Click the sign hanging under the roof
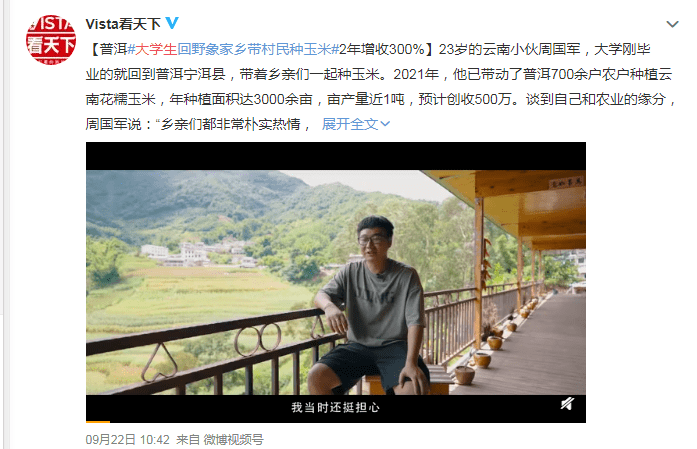697x449 pixels. pyautogui.click(x=566, y=182)
